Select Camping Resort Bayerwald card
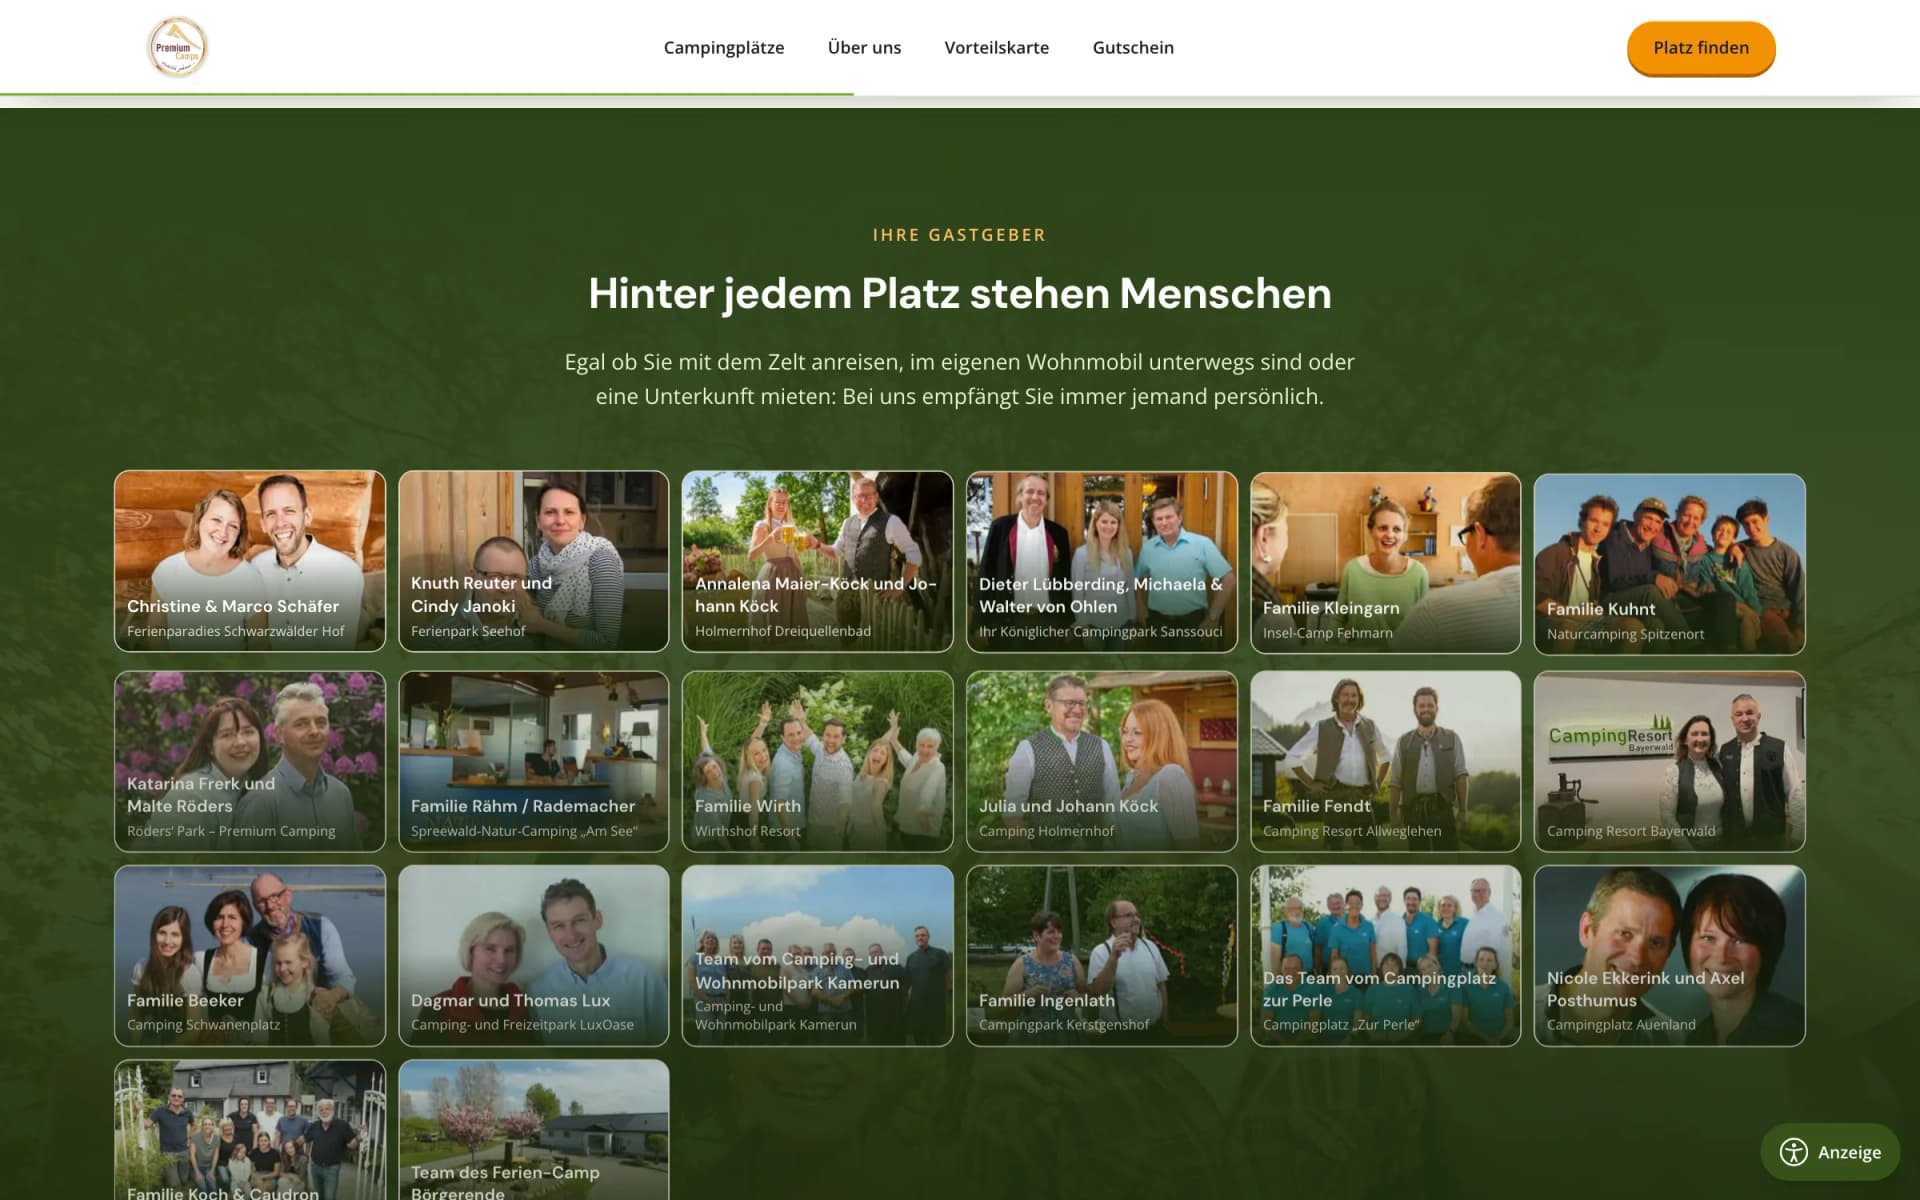This screenshot has width=1920, height=1200. [1670, 761]
